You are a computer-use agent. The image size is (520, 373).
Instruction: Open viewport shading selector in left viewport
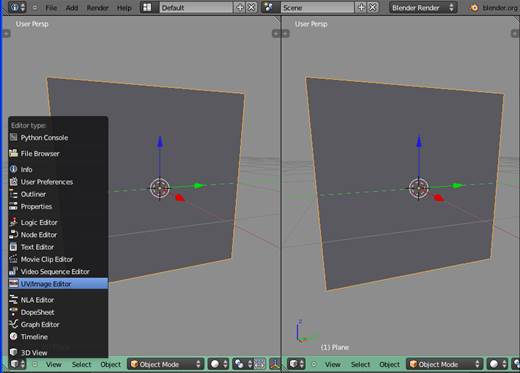click(218, 364)
